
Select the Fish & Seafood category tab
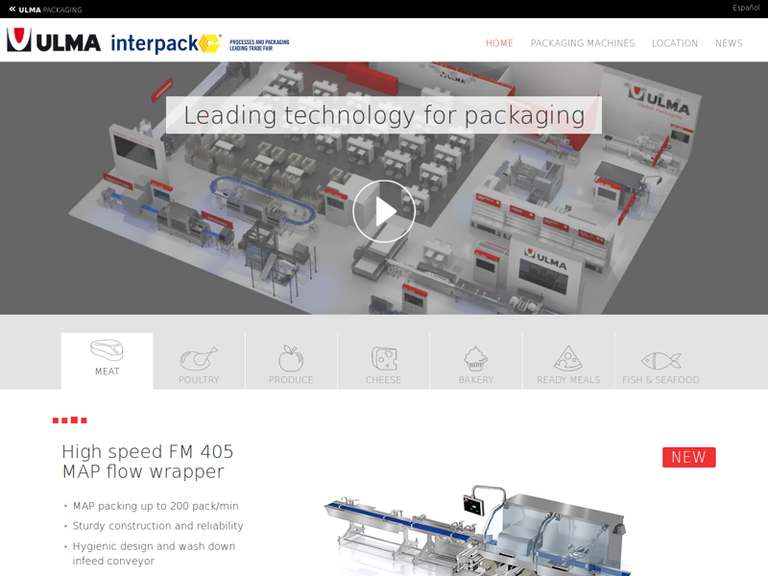(661, 361)
